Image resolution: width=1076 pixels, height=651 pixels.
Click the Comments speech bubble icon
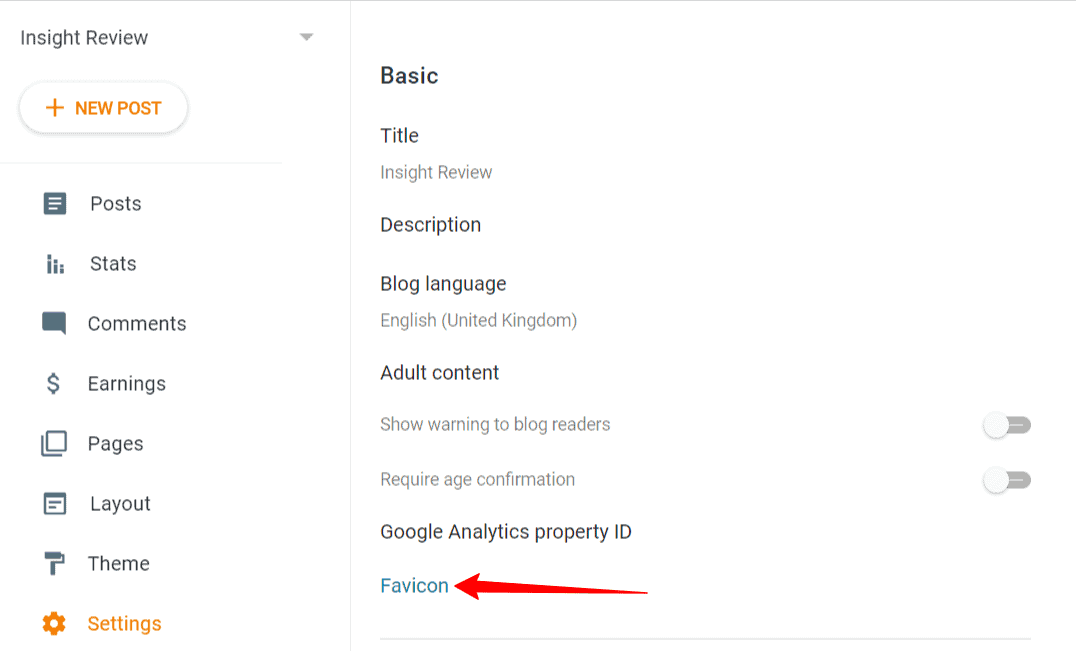[x=53, y=323]
